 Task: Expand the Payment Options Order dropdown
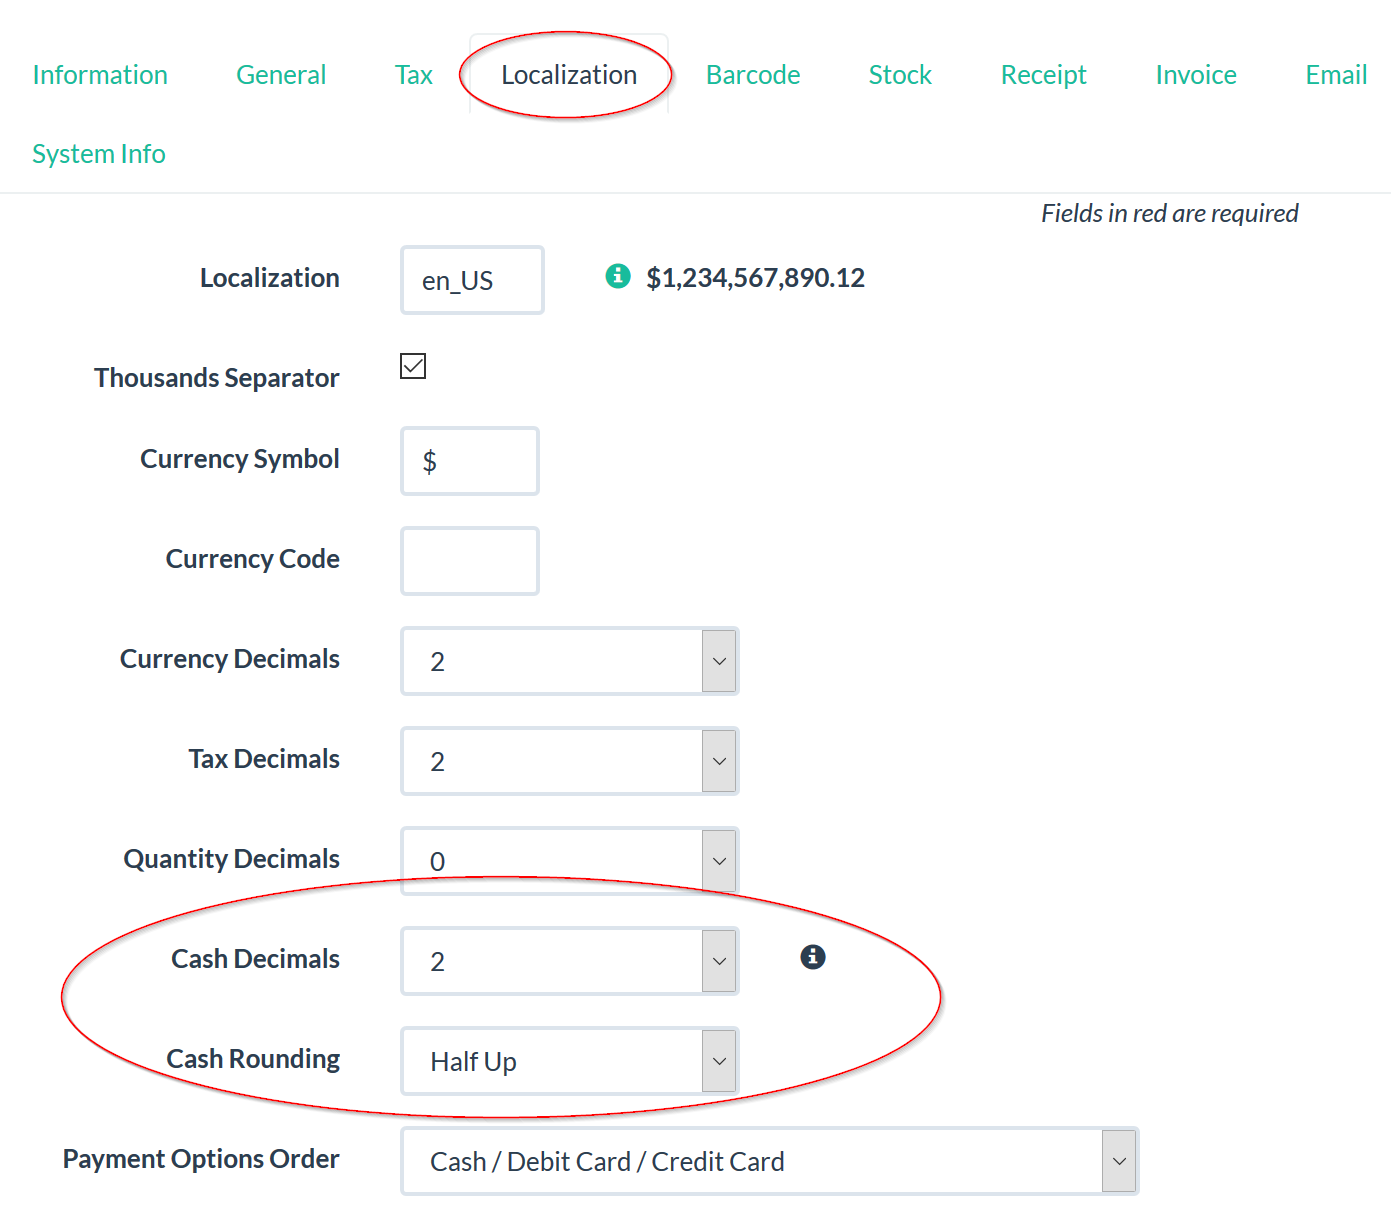[1119, 1161]
